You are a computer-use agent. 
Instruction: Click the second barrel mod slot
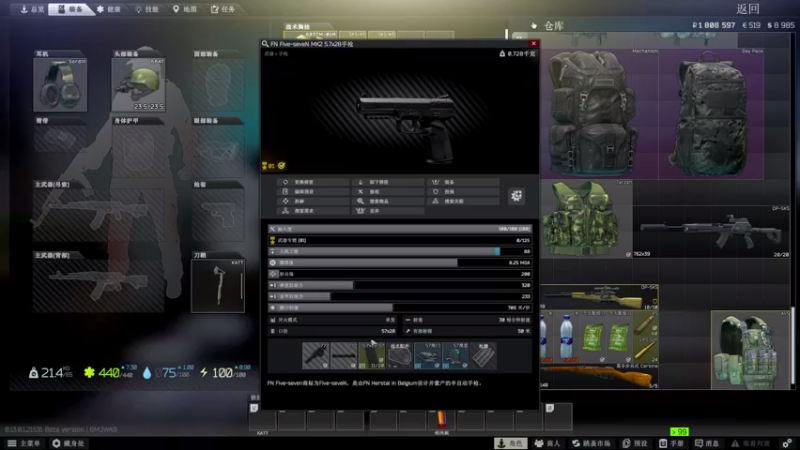point(343,355)
